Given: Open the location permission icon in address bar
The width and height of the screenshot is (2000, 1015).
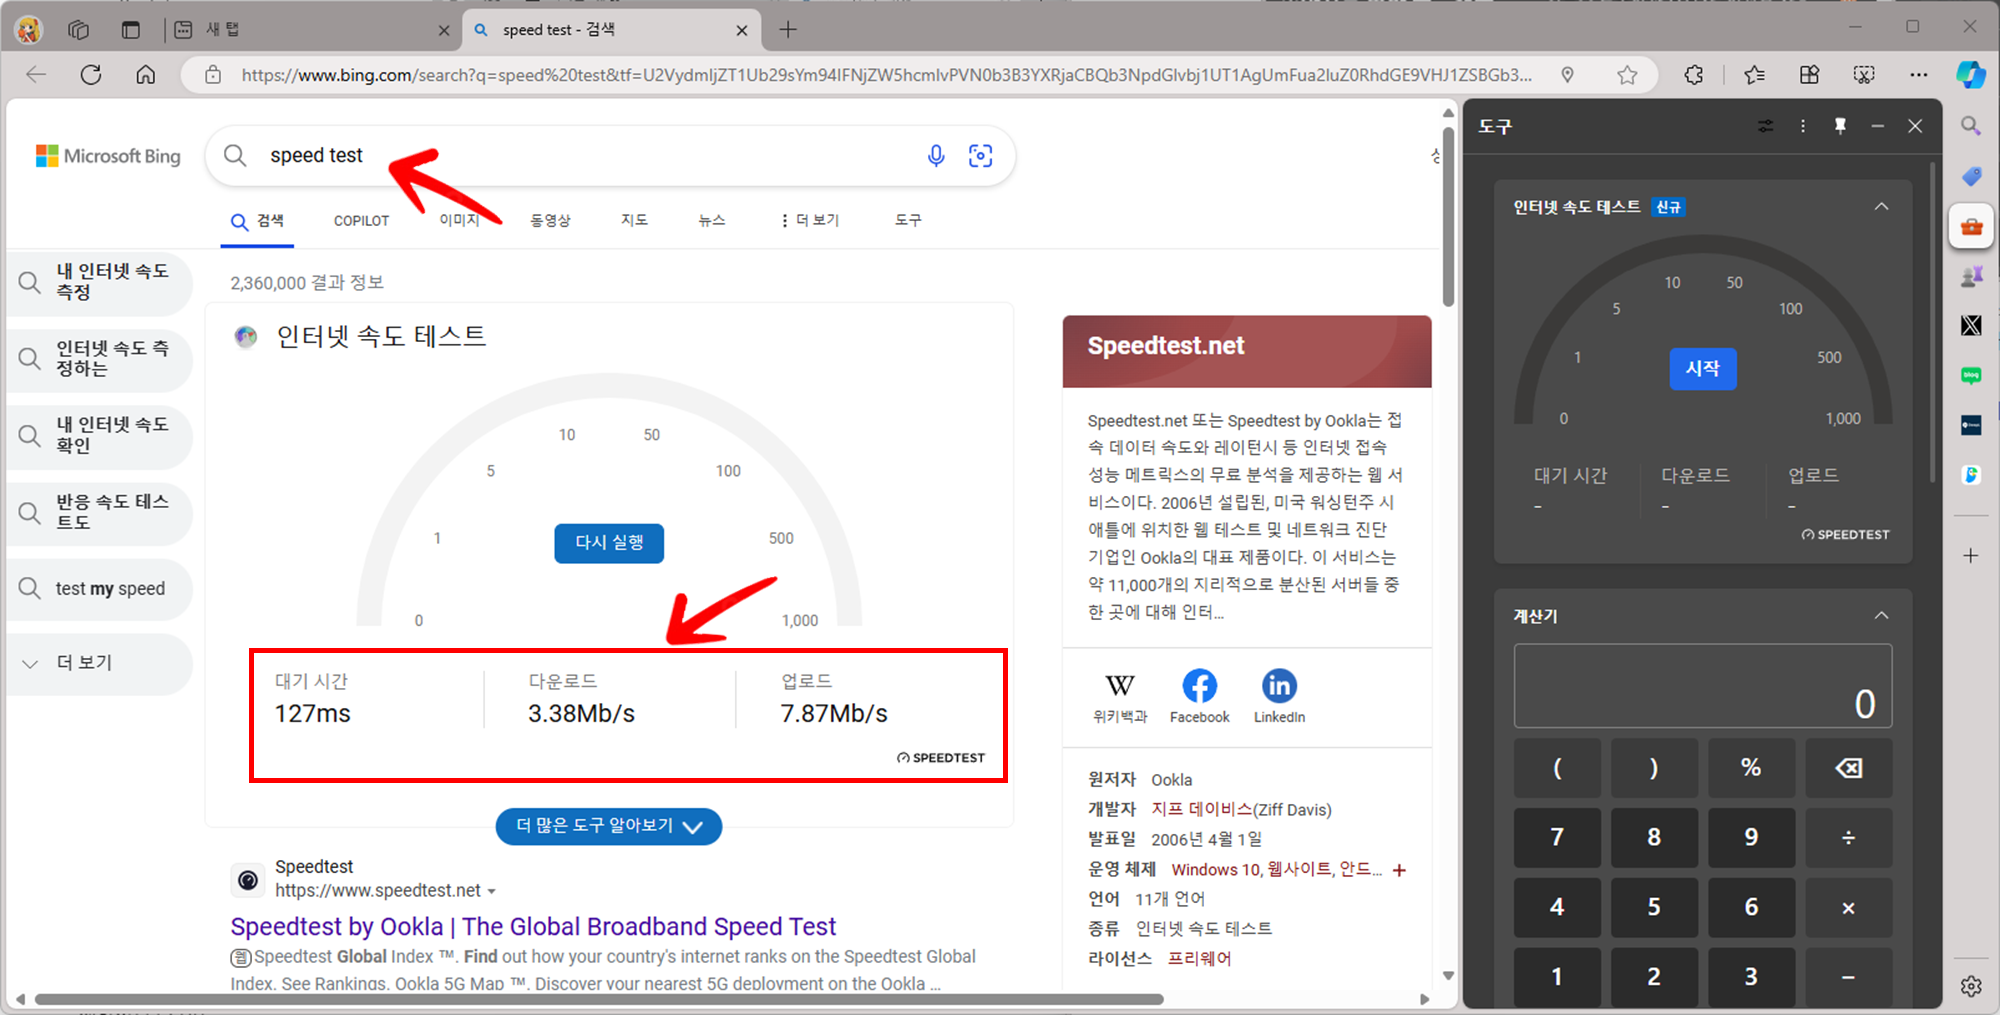Looking at the screenshot, I should tap(1568, 75).
